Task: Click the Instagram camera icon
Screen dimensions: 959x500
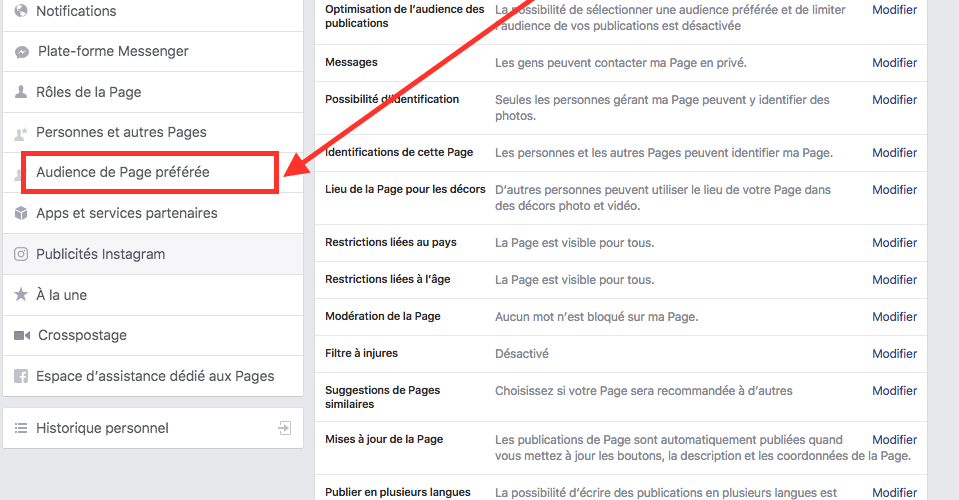Action: (21, 255)
